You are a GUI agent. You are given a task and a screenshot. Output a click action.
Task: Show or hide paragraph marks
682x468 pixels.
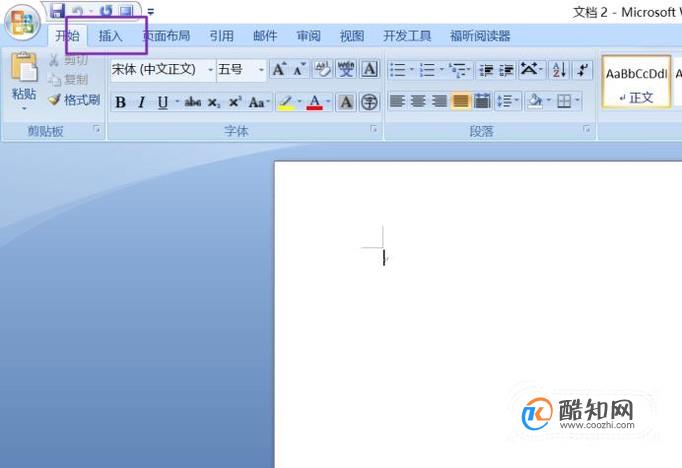pyautogui.click(x=582, y=70)
